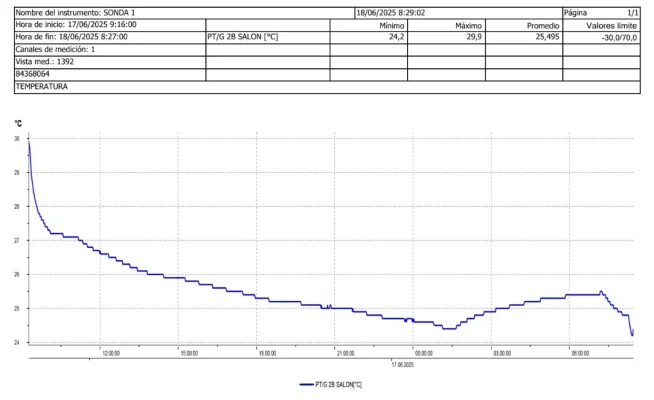
Task: Click the x-axis time label '06:00:00'
Action: [x=580, y=353]
